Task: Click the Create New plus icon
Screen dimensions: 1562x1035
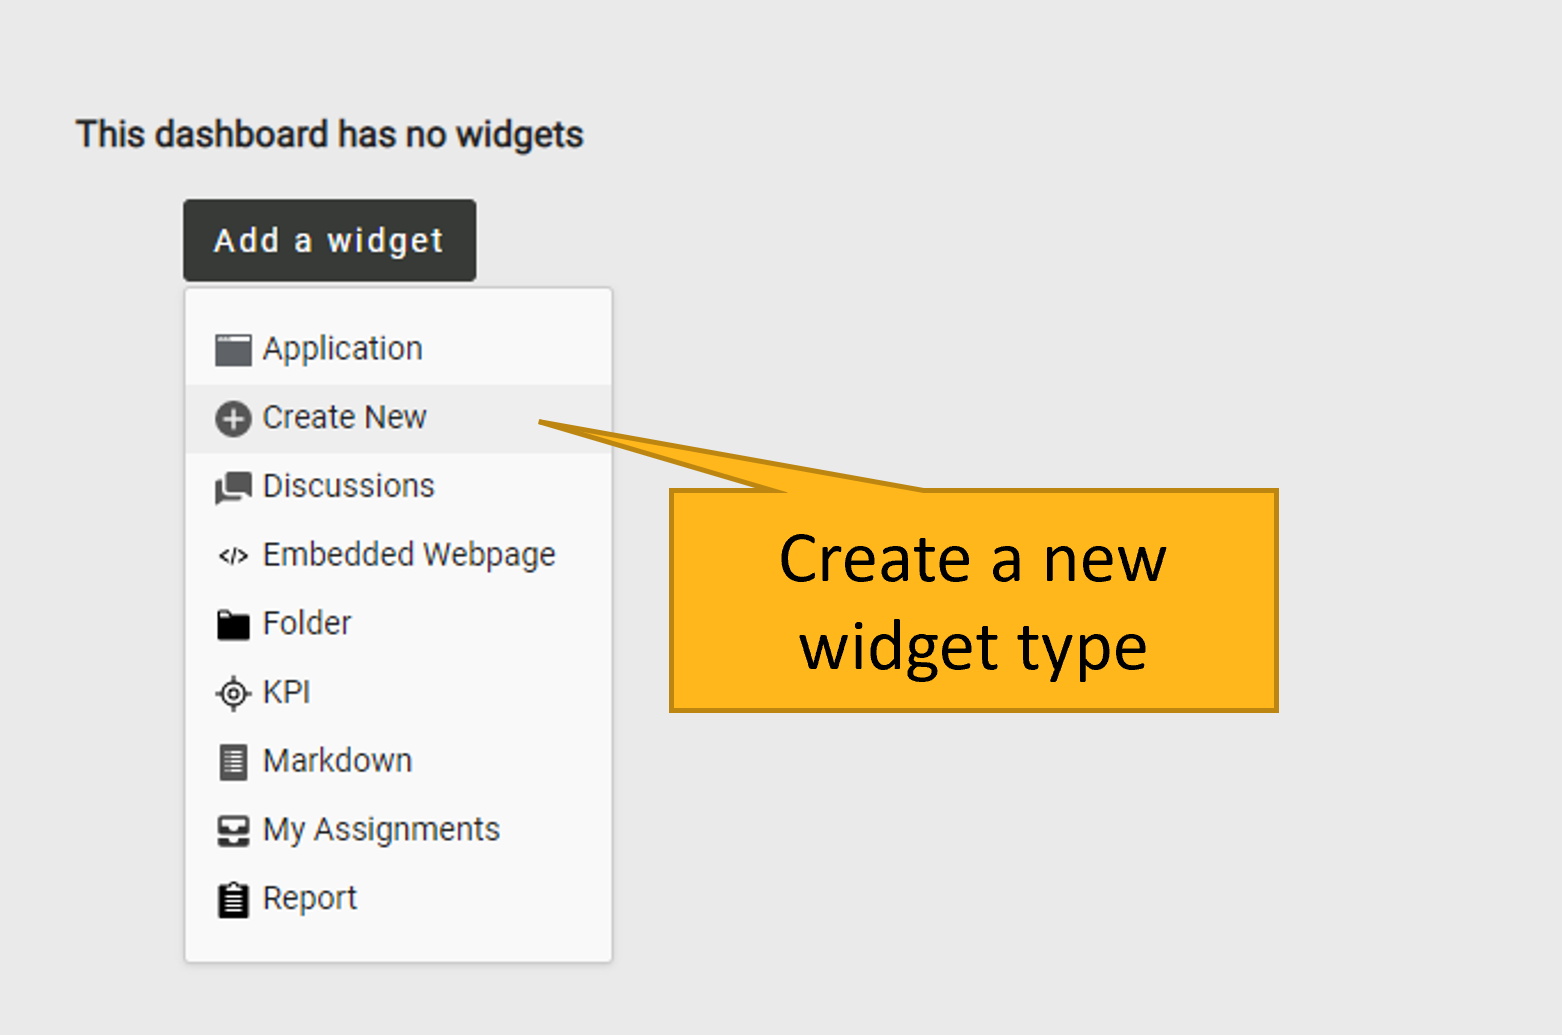Action: 233,419
